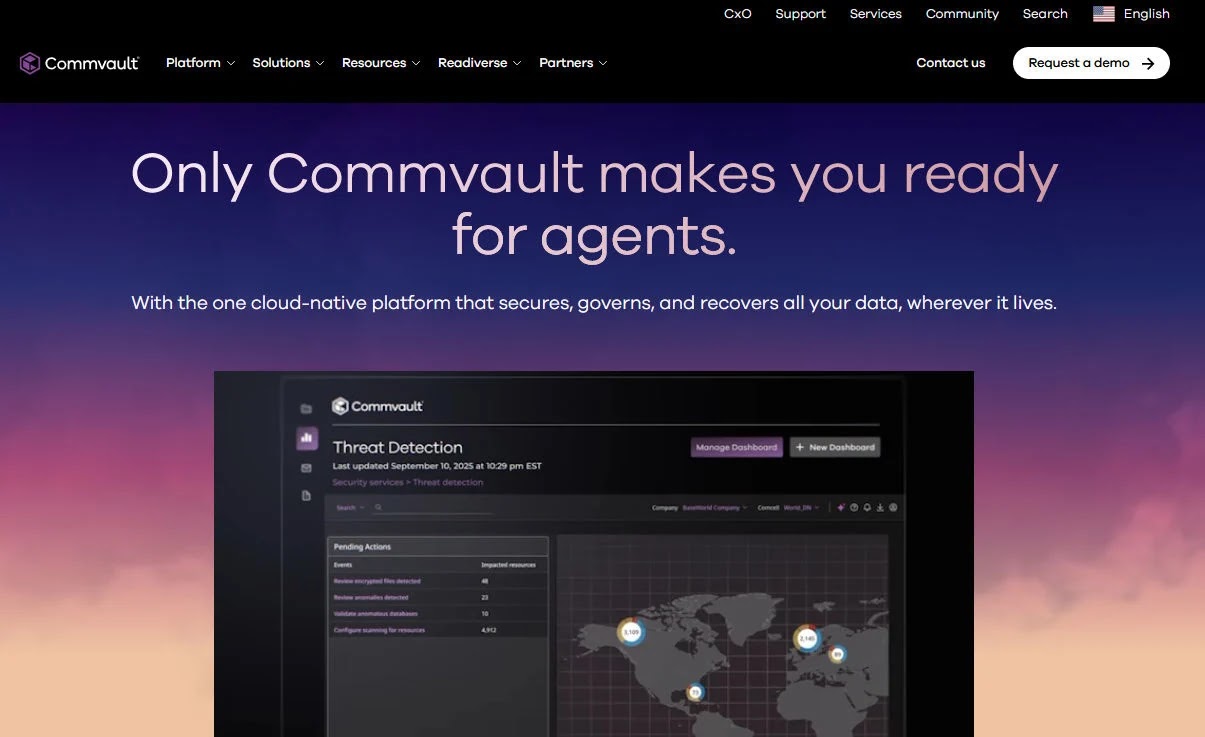Click the 2,140 map marker over Europe

coord(807,638)
